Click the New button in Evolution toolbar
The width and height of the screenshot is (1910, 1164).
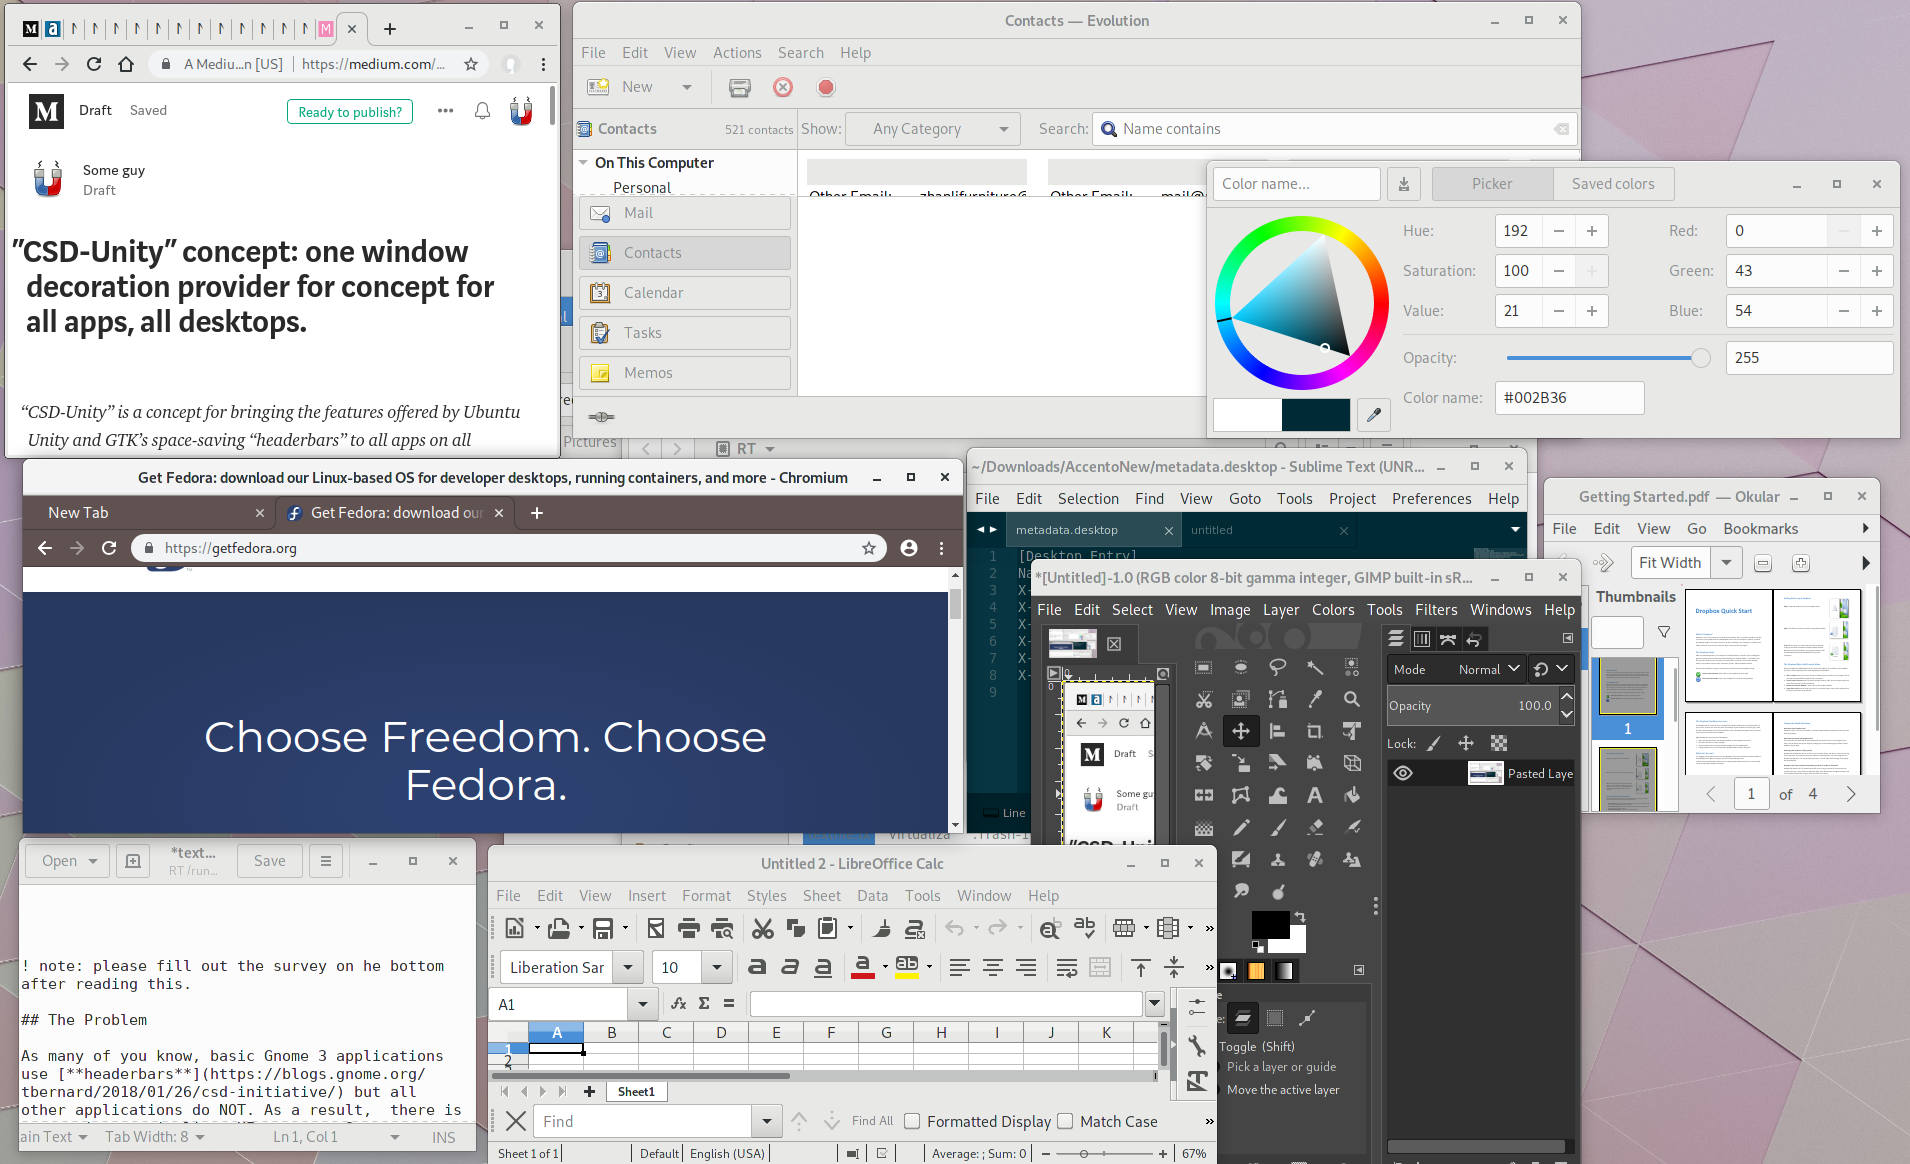[x=623, y=88]
